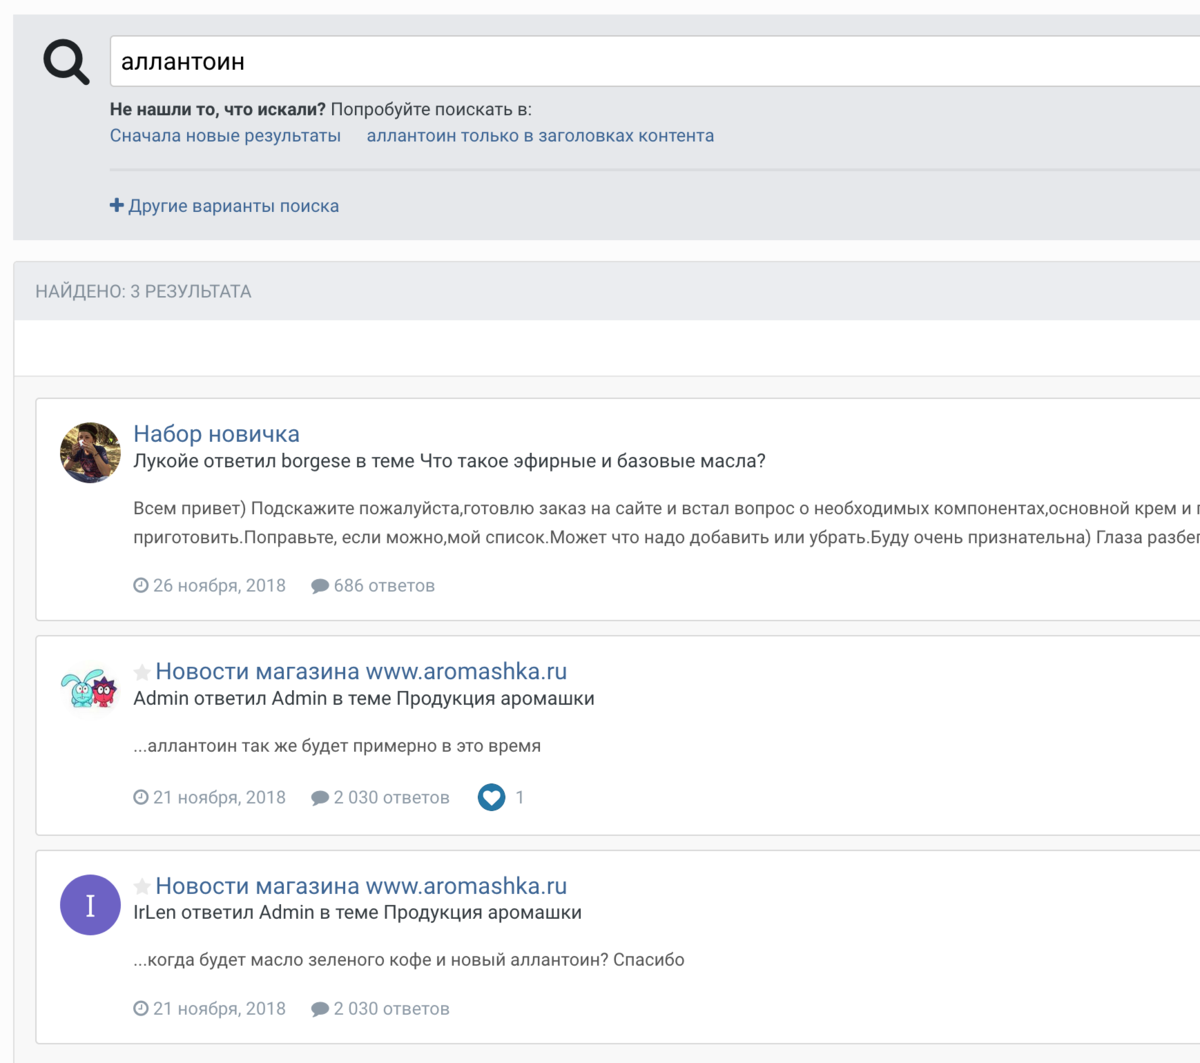This screenshot has height=1063, width=1200.
Task: Click the blue heart reaction icon
Action: pyautogui.click(x=491, y=797)
